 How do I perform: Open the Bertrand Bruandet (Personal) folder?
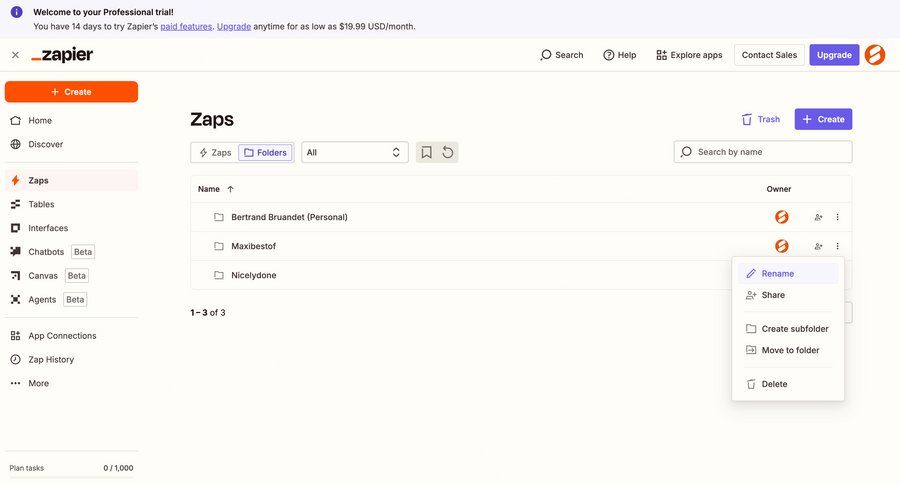(x=289, y=217)
